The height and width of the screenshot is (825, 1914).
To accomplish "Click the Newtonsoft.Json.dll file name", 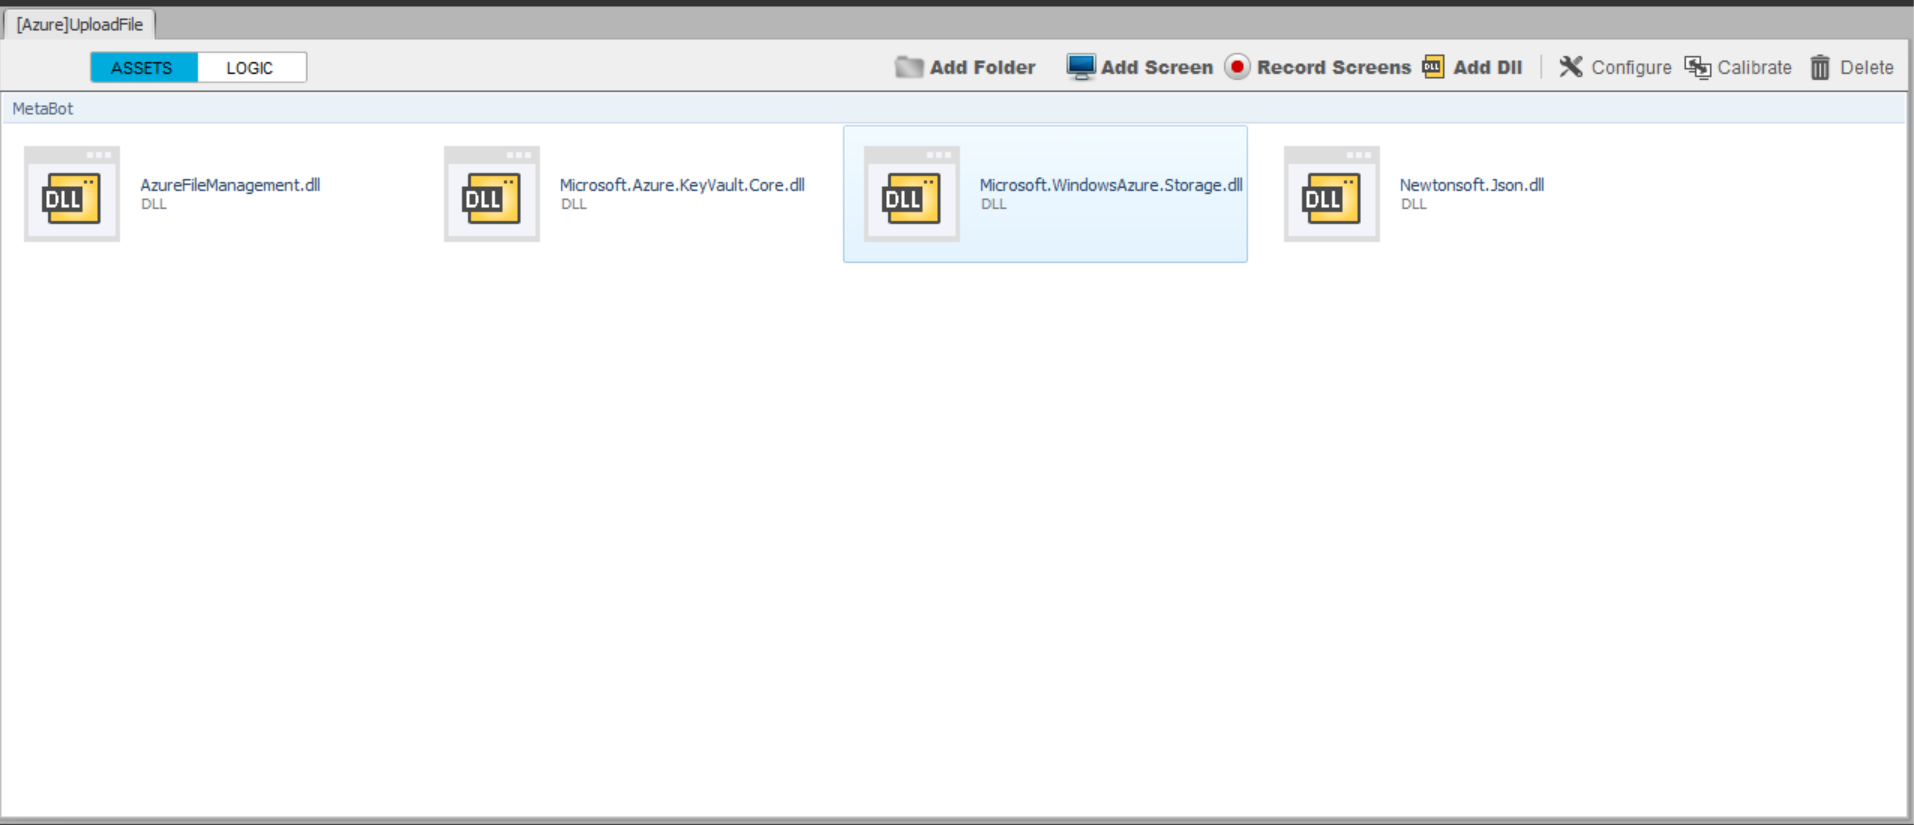I will pos(1472,185).
